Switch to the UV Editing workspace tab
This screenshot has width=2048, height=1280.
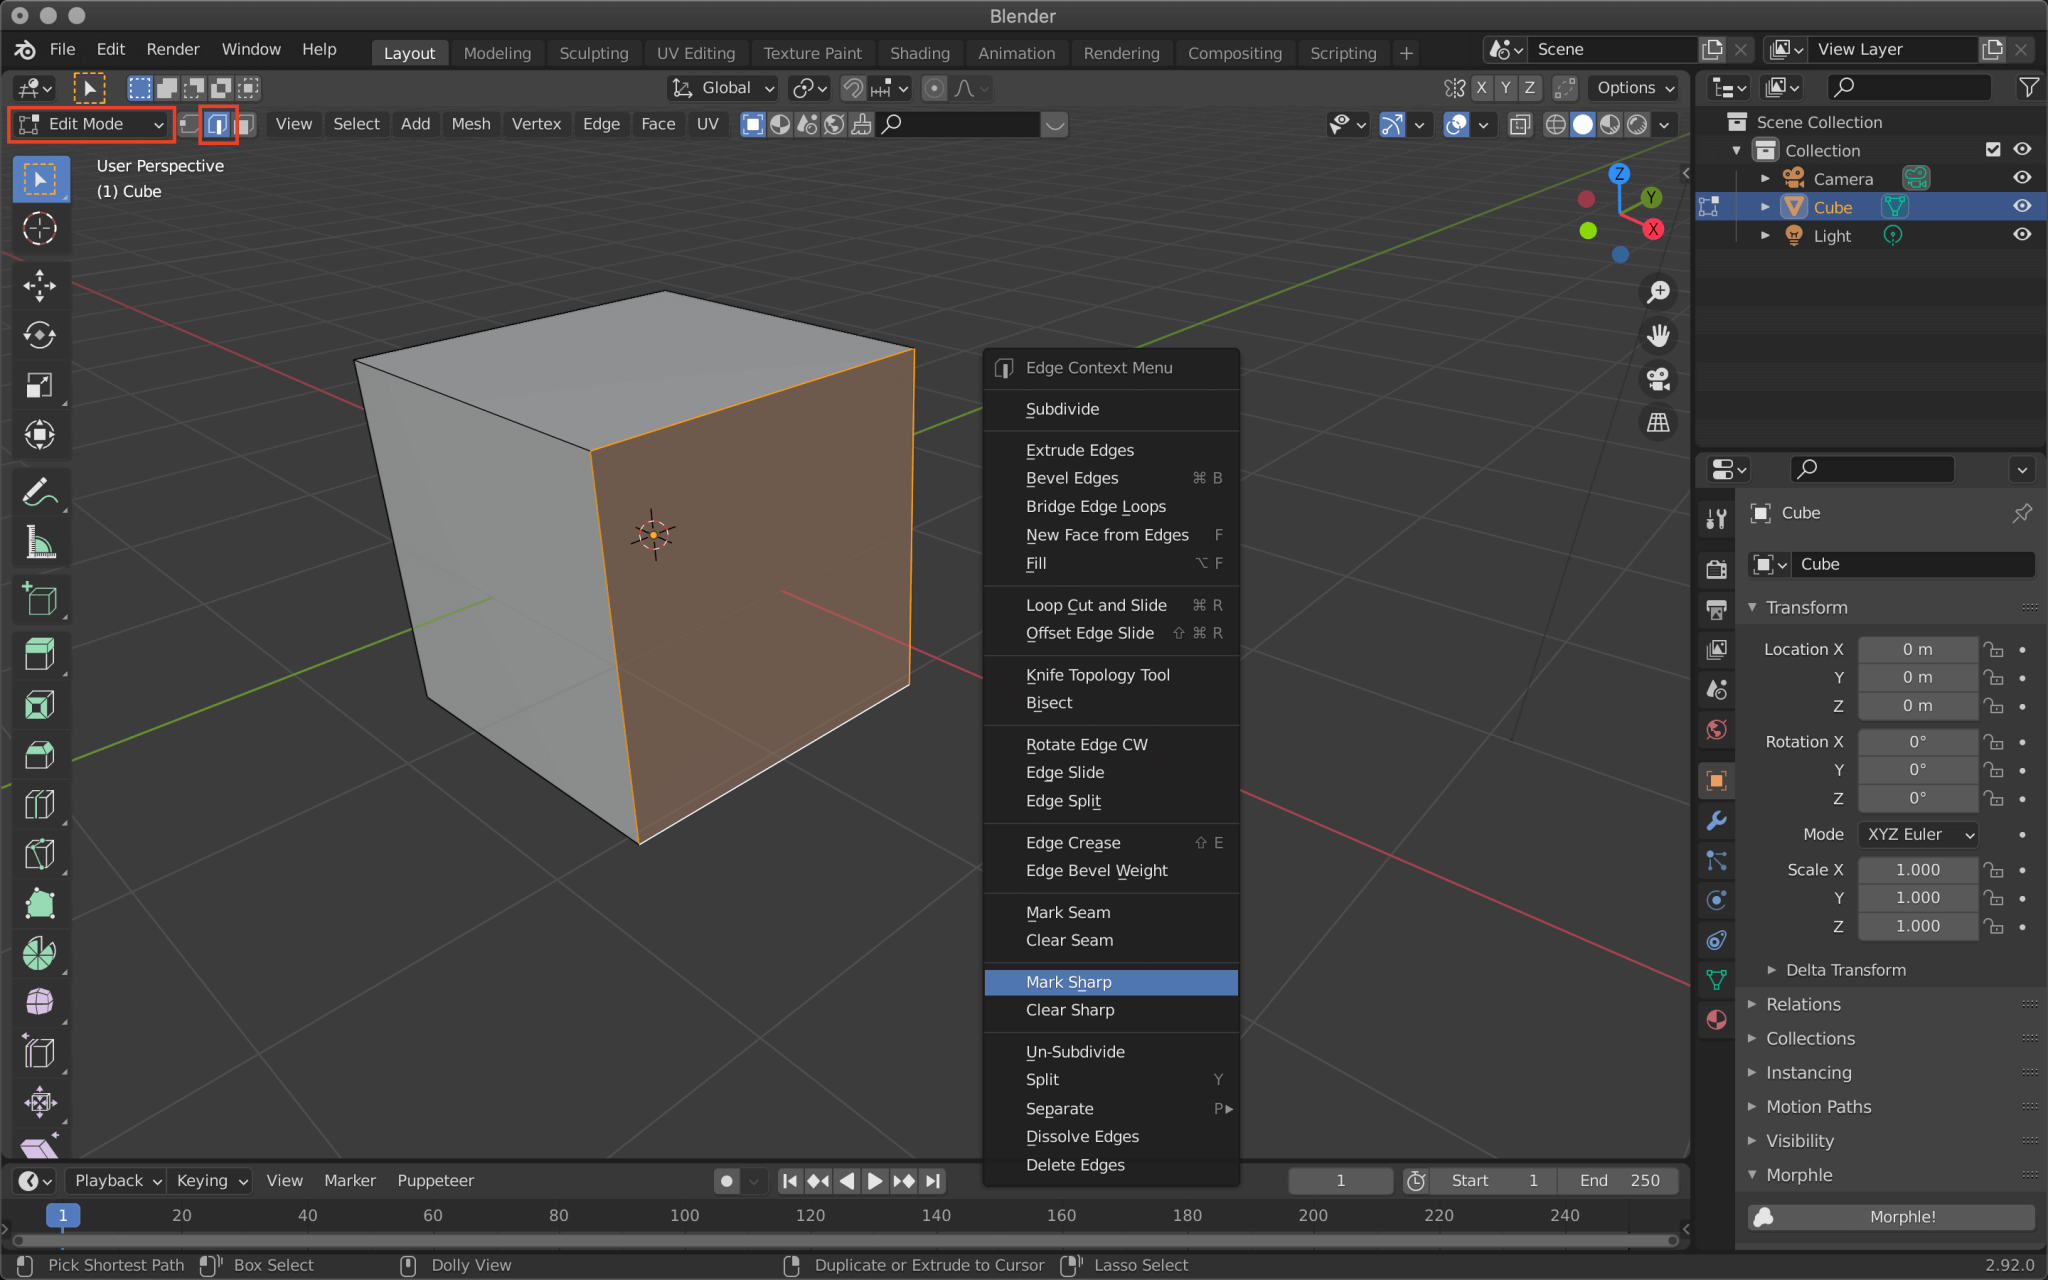[x=696, y=52]
